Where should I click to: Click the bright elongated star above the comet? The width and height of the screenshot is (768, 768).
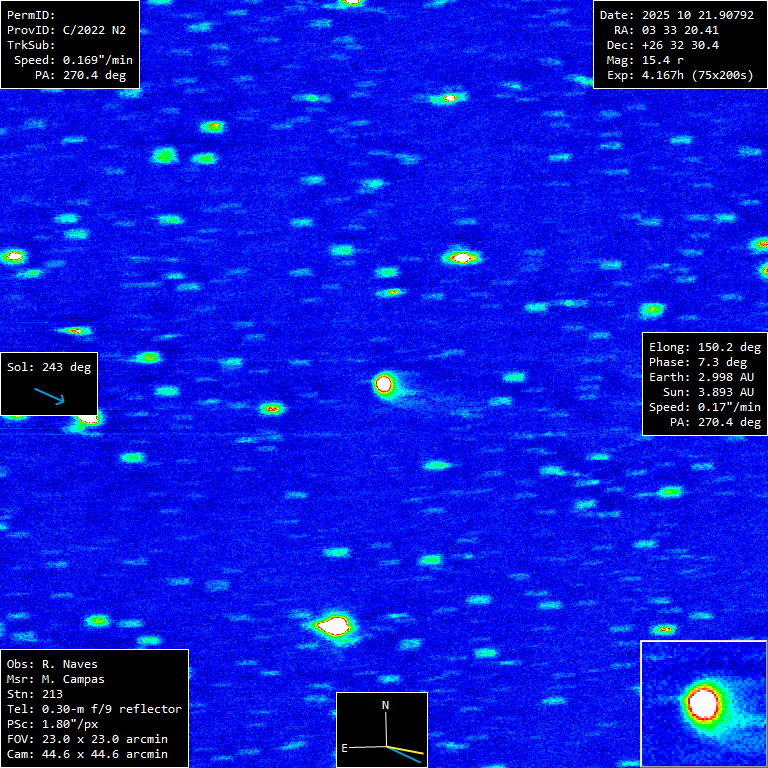461,257
